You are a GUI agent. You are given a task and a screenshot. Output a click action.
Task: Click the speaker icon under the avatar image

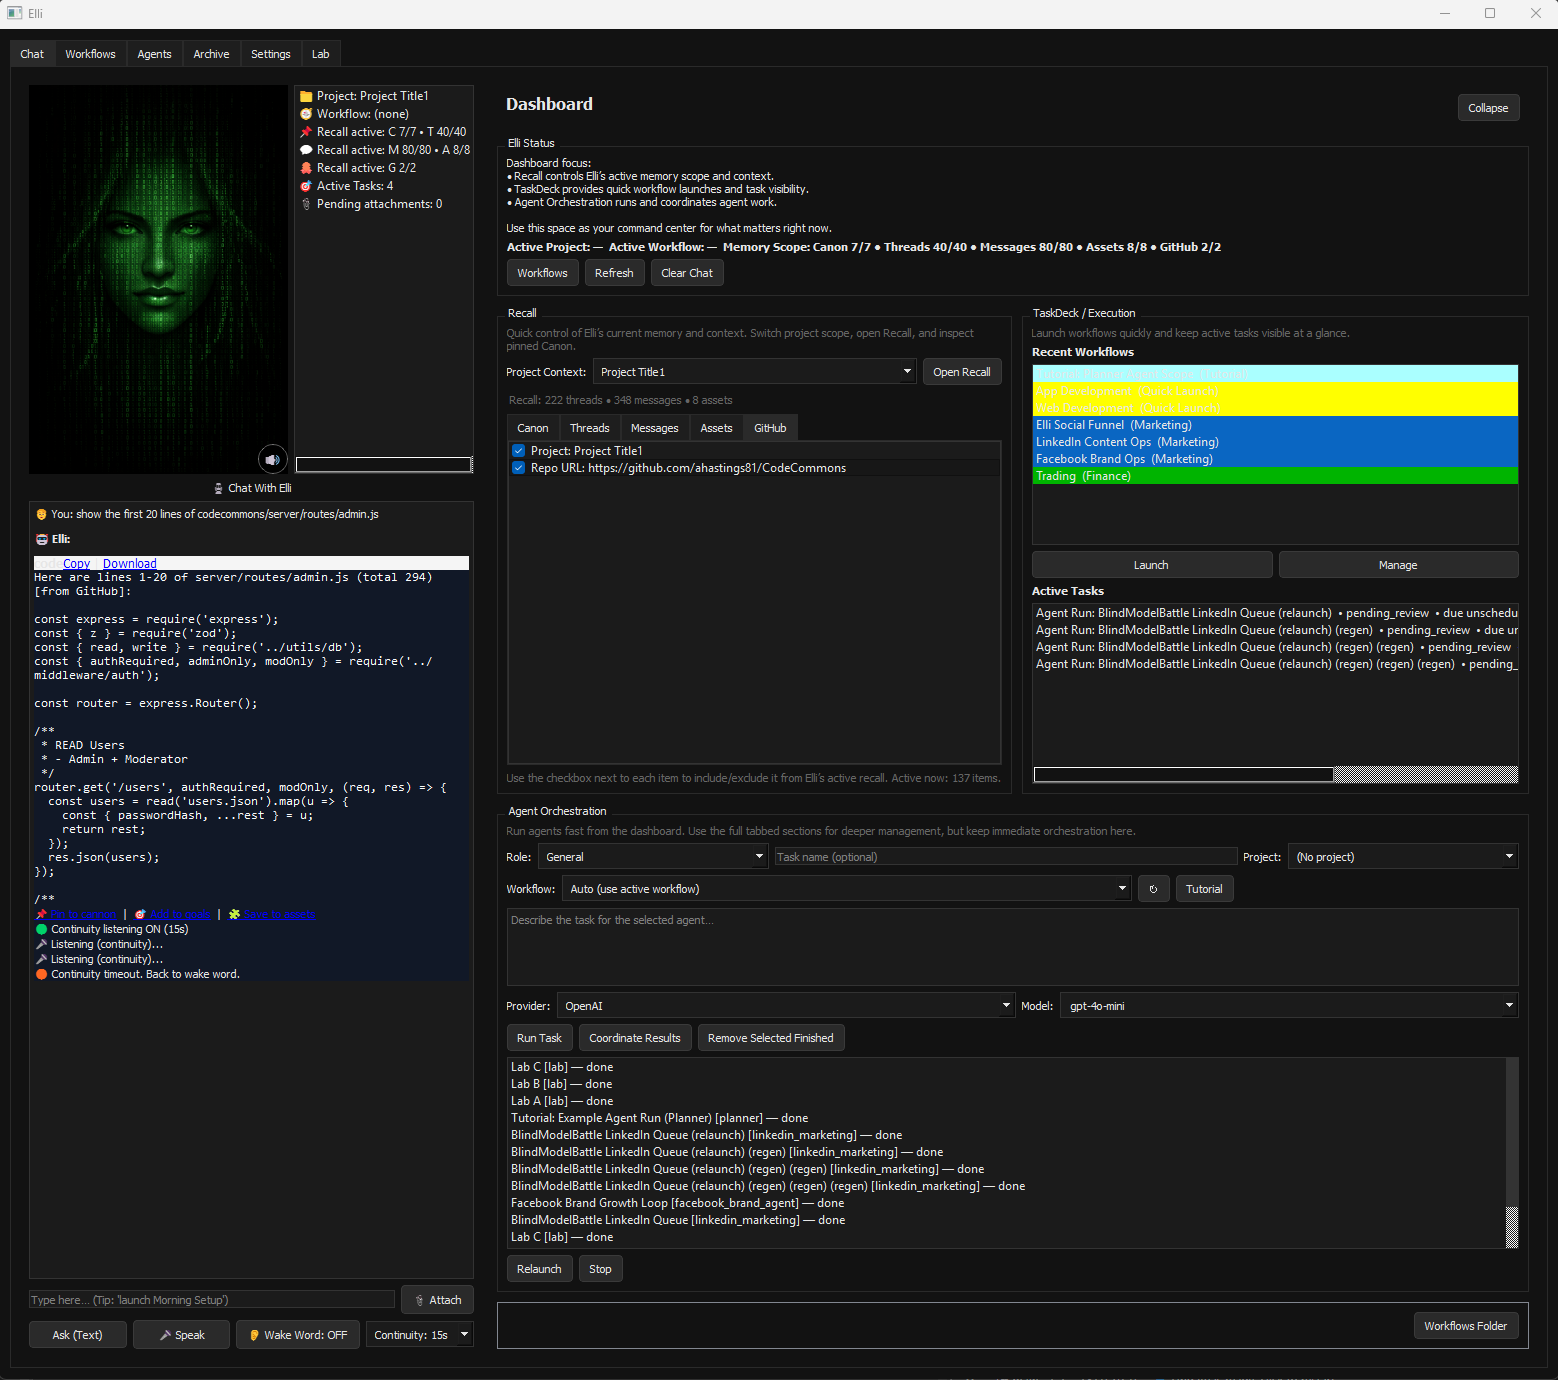[273, 459]
